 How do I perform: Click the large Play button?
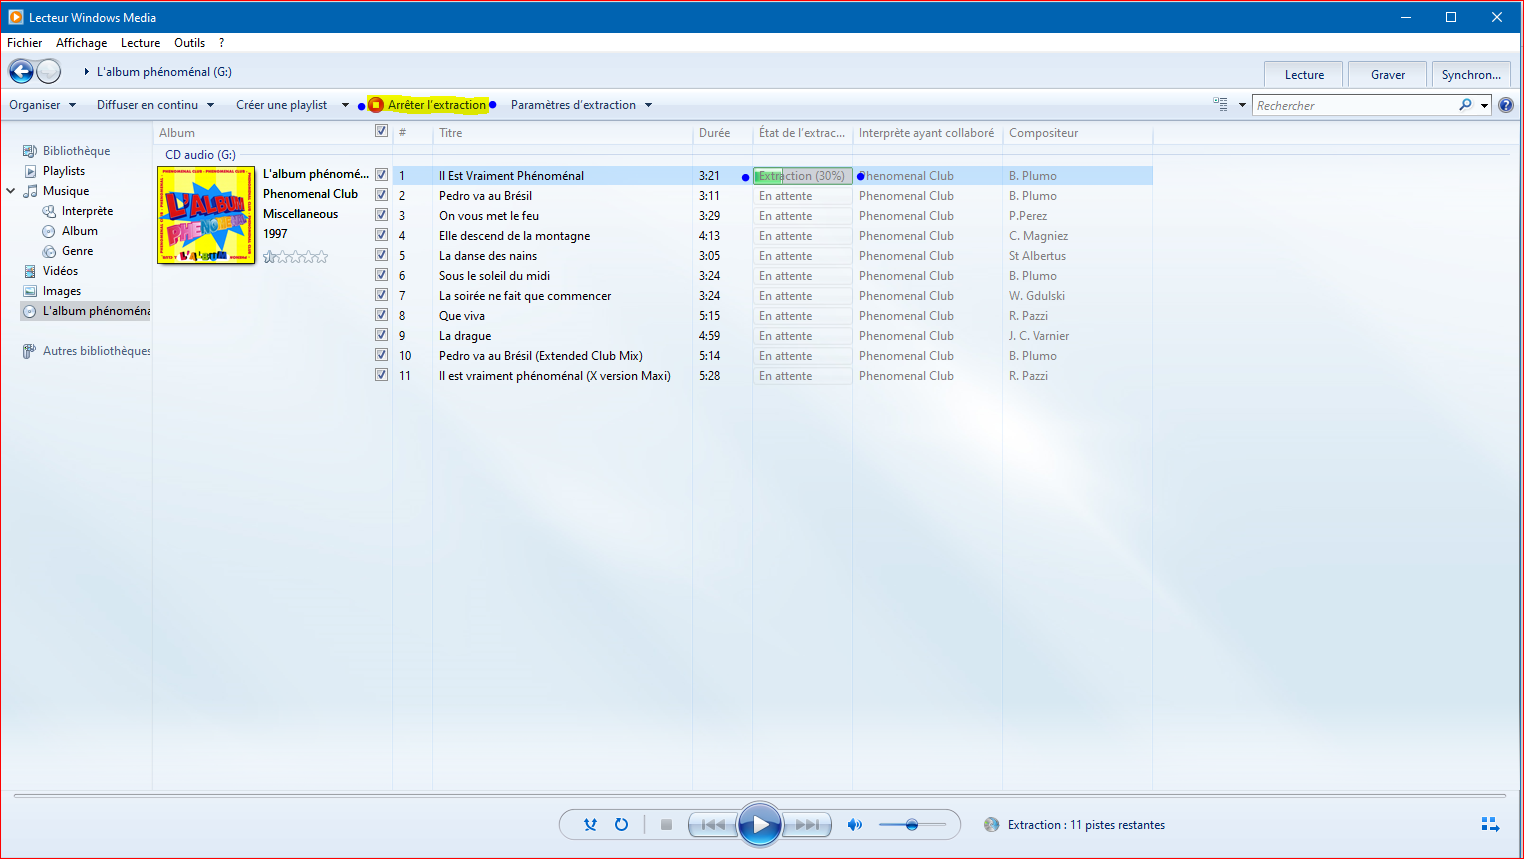760,825
